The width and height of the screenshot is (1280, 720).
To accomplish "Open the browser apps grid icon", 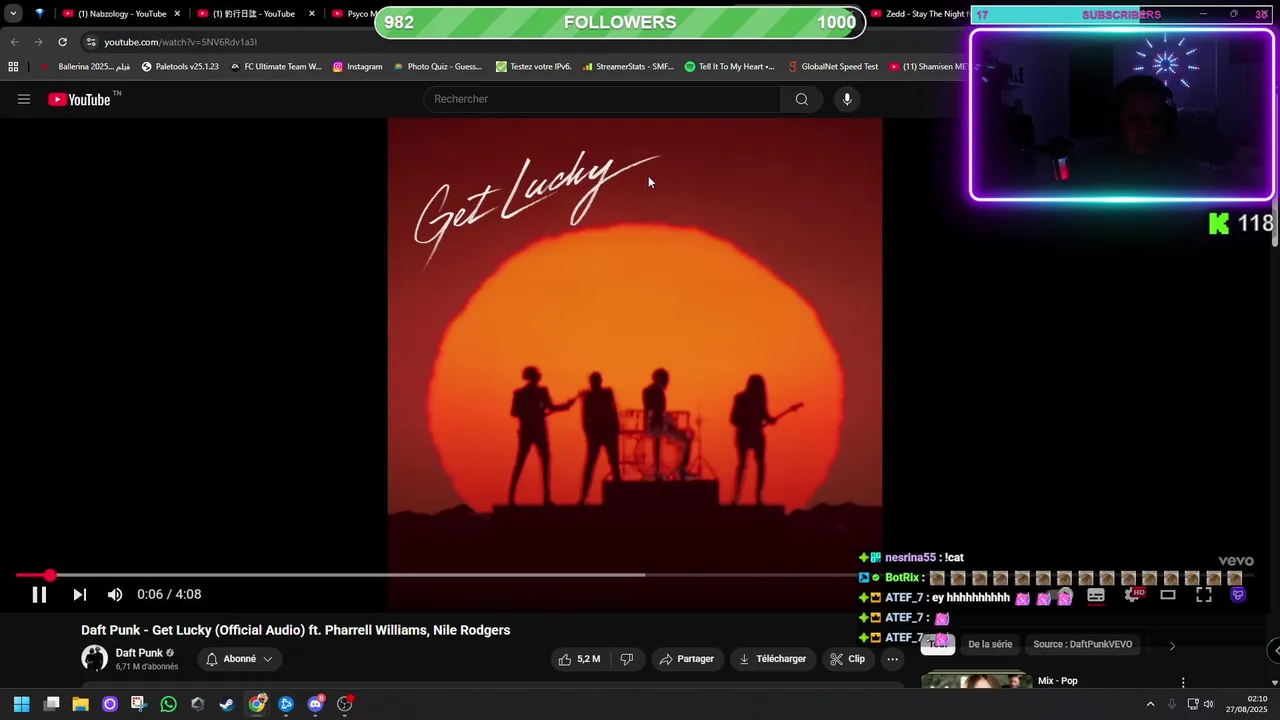I will click(x=13, y=67).
